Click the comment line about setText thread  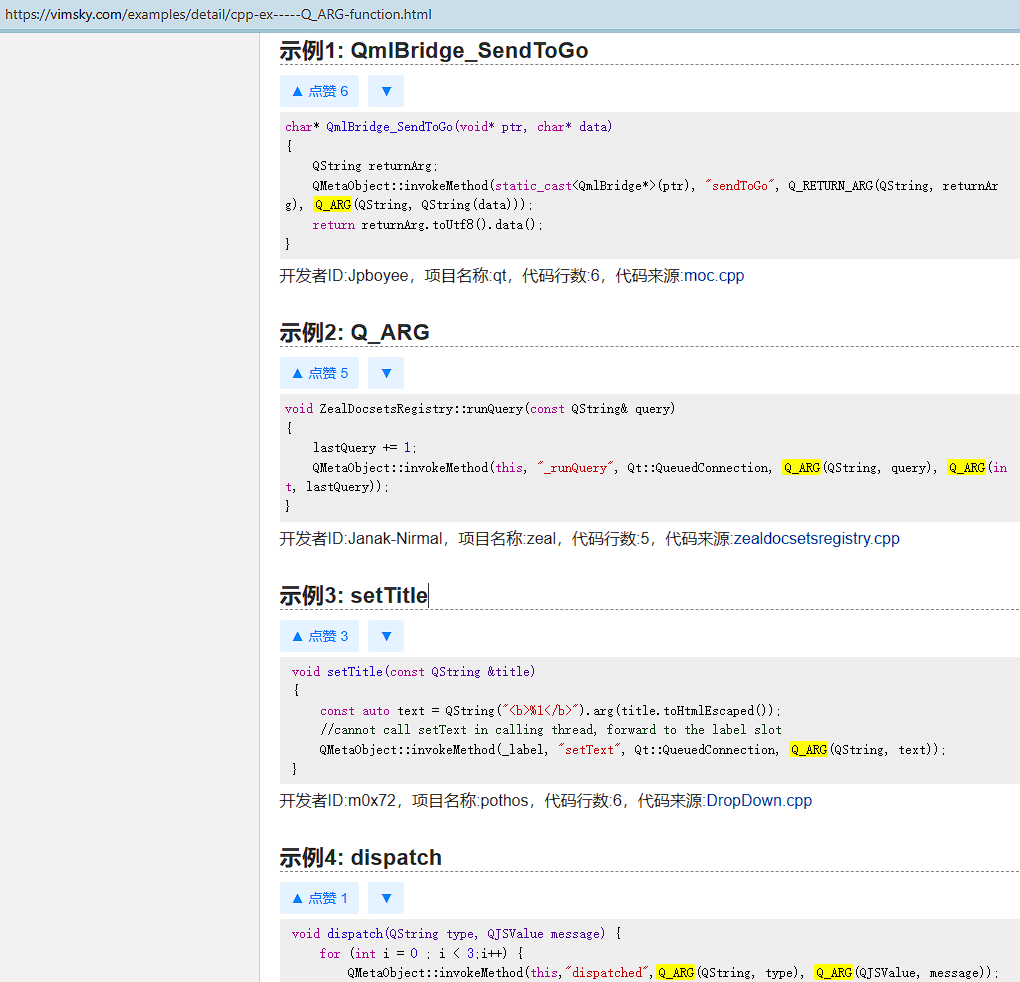pyautogui.click(x=550, y=730)
